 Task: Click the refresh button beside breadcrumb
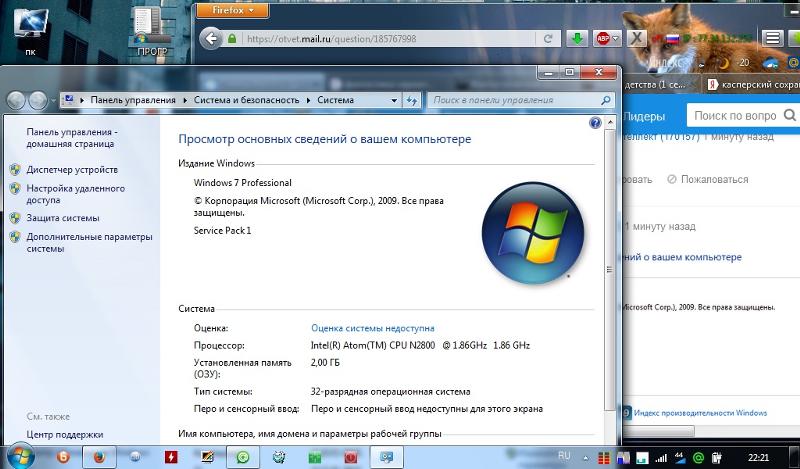pos(411,101)
